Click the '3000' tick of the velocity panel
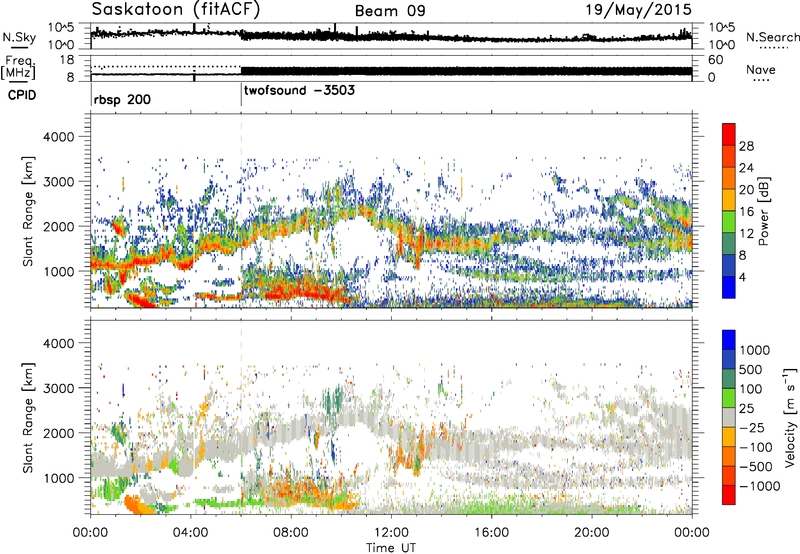The width and height of the screenshot is (800, 554). tap(60, 388)
